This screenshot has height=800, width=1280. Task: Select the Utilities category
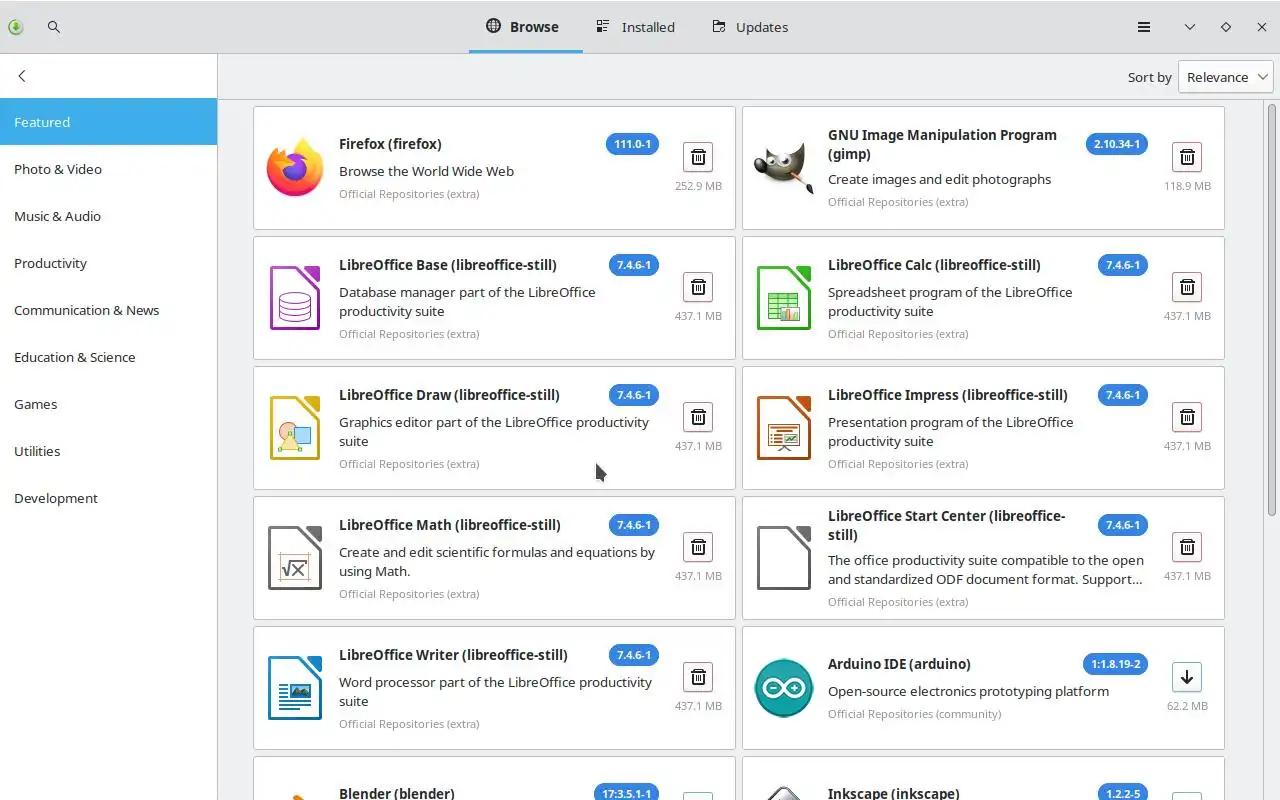click(108, 451)
